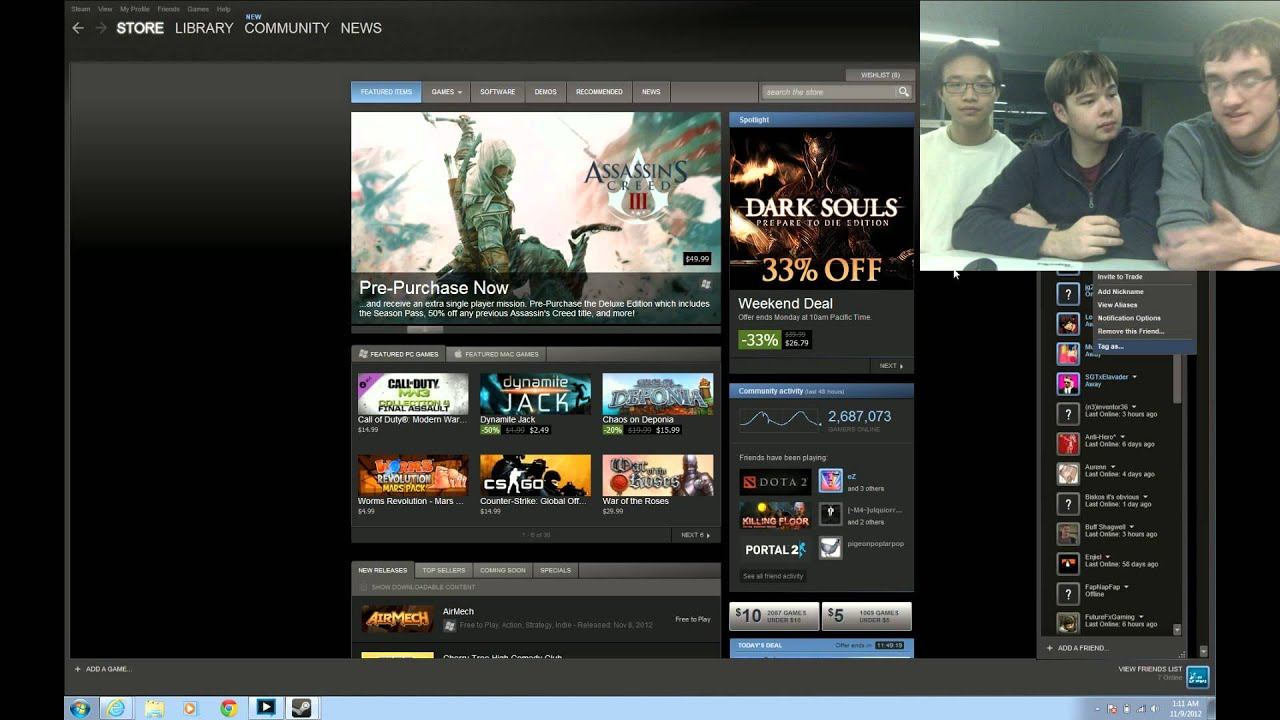Expand Biskos it's obvious options arrow
1280x720 pixels.
coord(1145,497)
